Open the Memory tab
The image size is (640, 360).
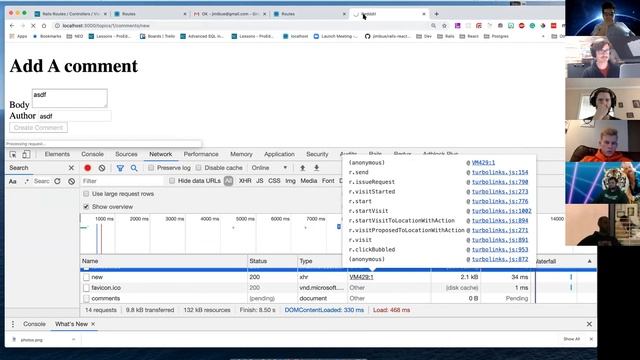tap(241, 154)
